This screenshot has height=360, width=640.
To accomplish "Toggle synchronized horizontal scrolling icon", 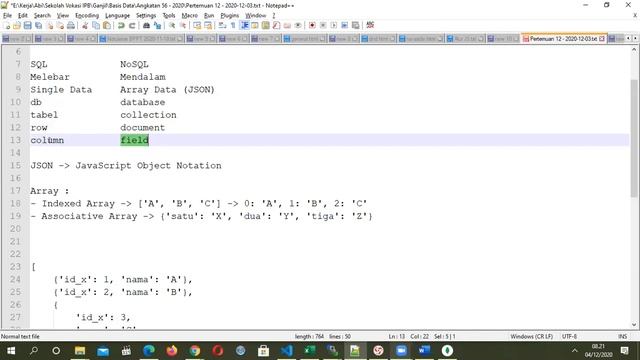I will [x=208, y=25].
